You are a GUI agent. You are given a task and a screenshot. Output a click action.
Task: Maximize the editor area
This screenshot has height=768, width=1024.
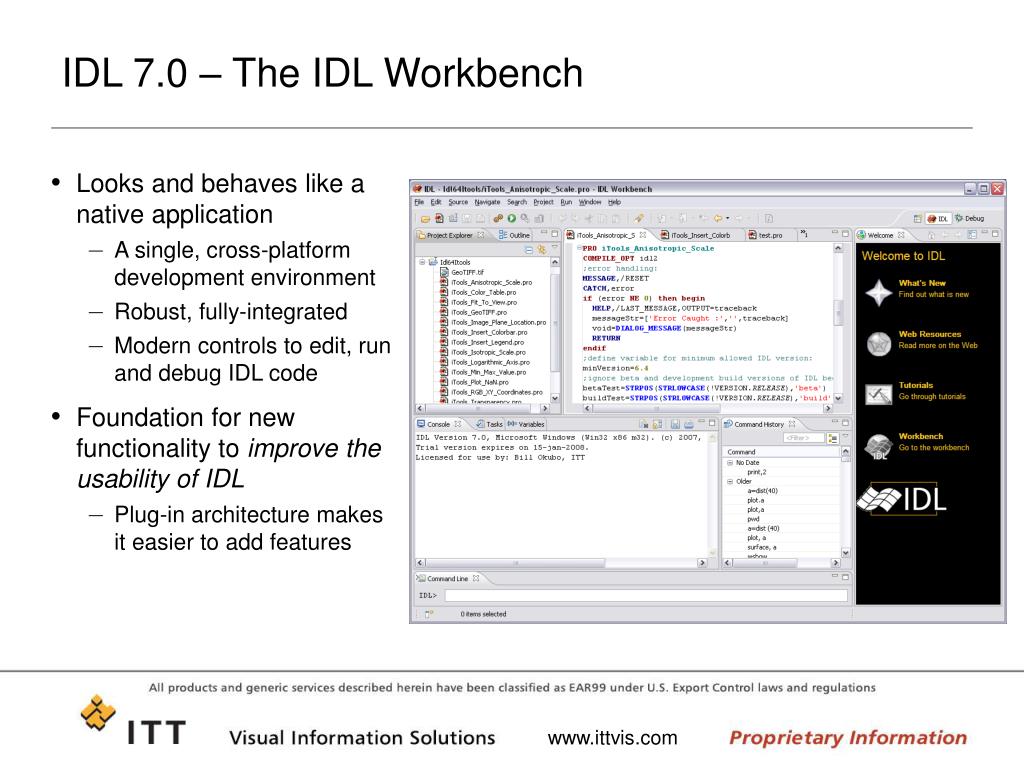click(x=844, y=233)
